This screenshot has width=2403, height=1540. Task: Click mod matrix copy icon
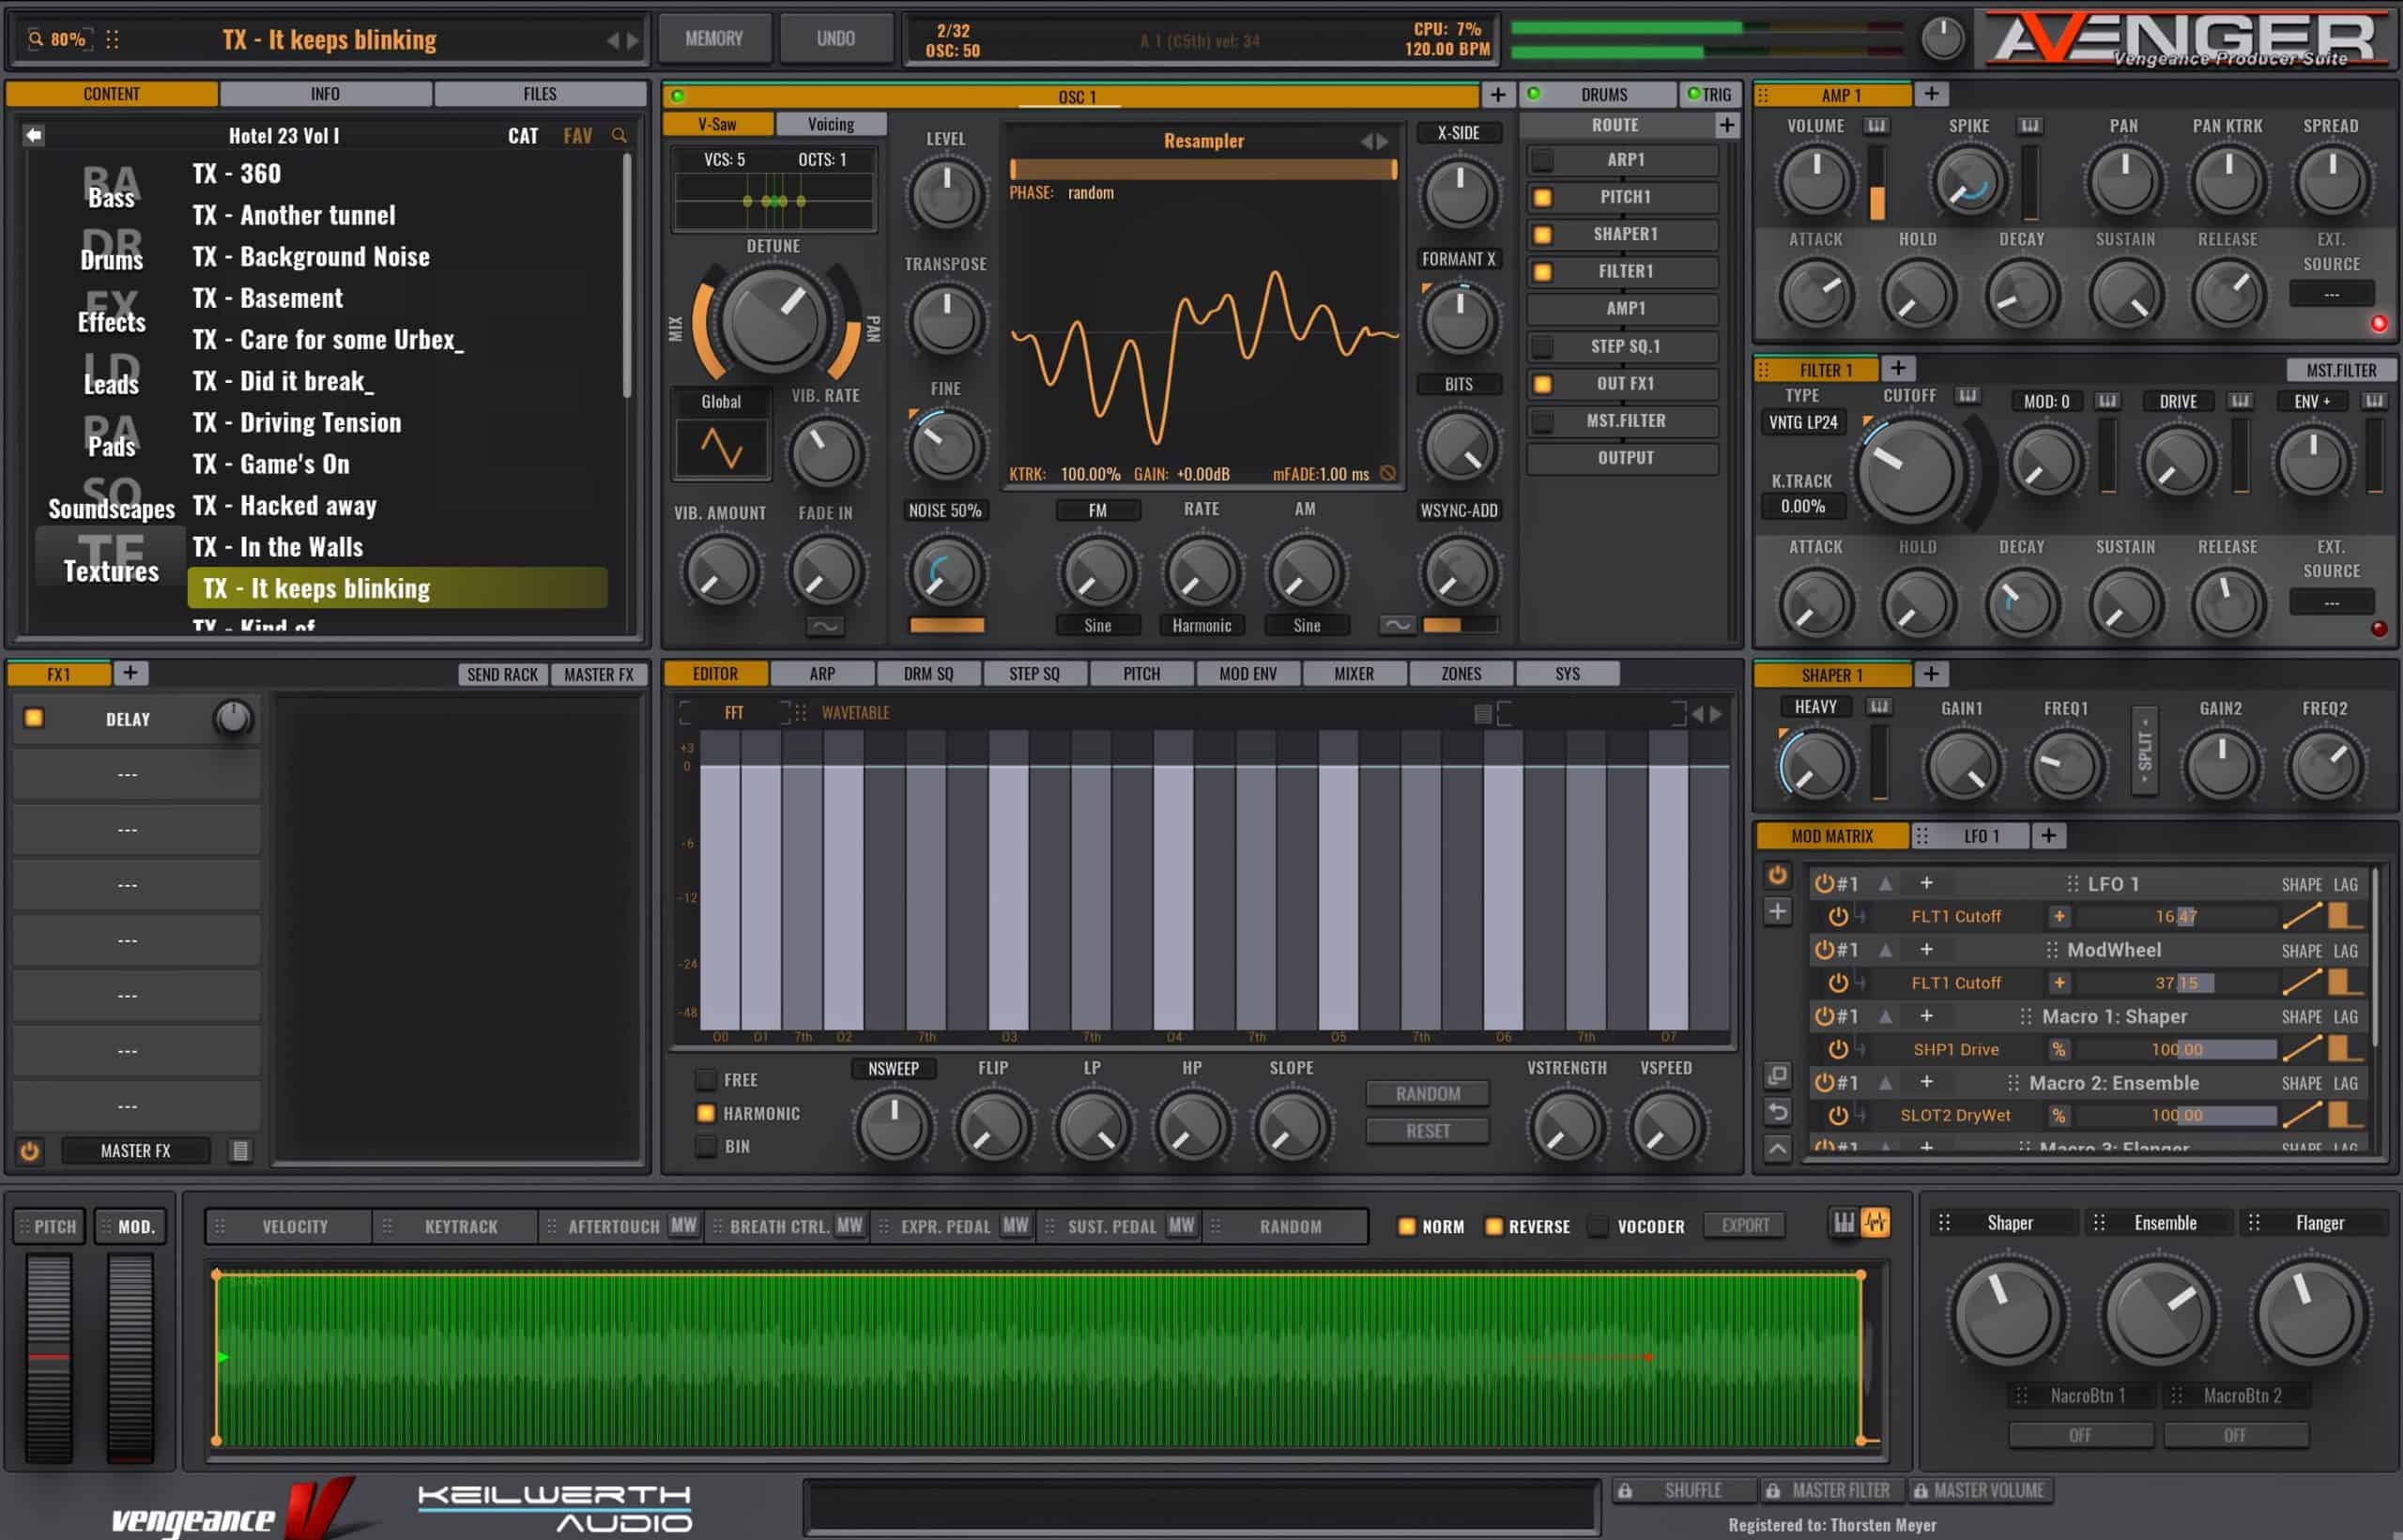[1777, 1075]
